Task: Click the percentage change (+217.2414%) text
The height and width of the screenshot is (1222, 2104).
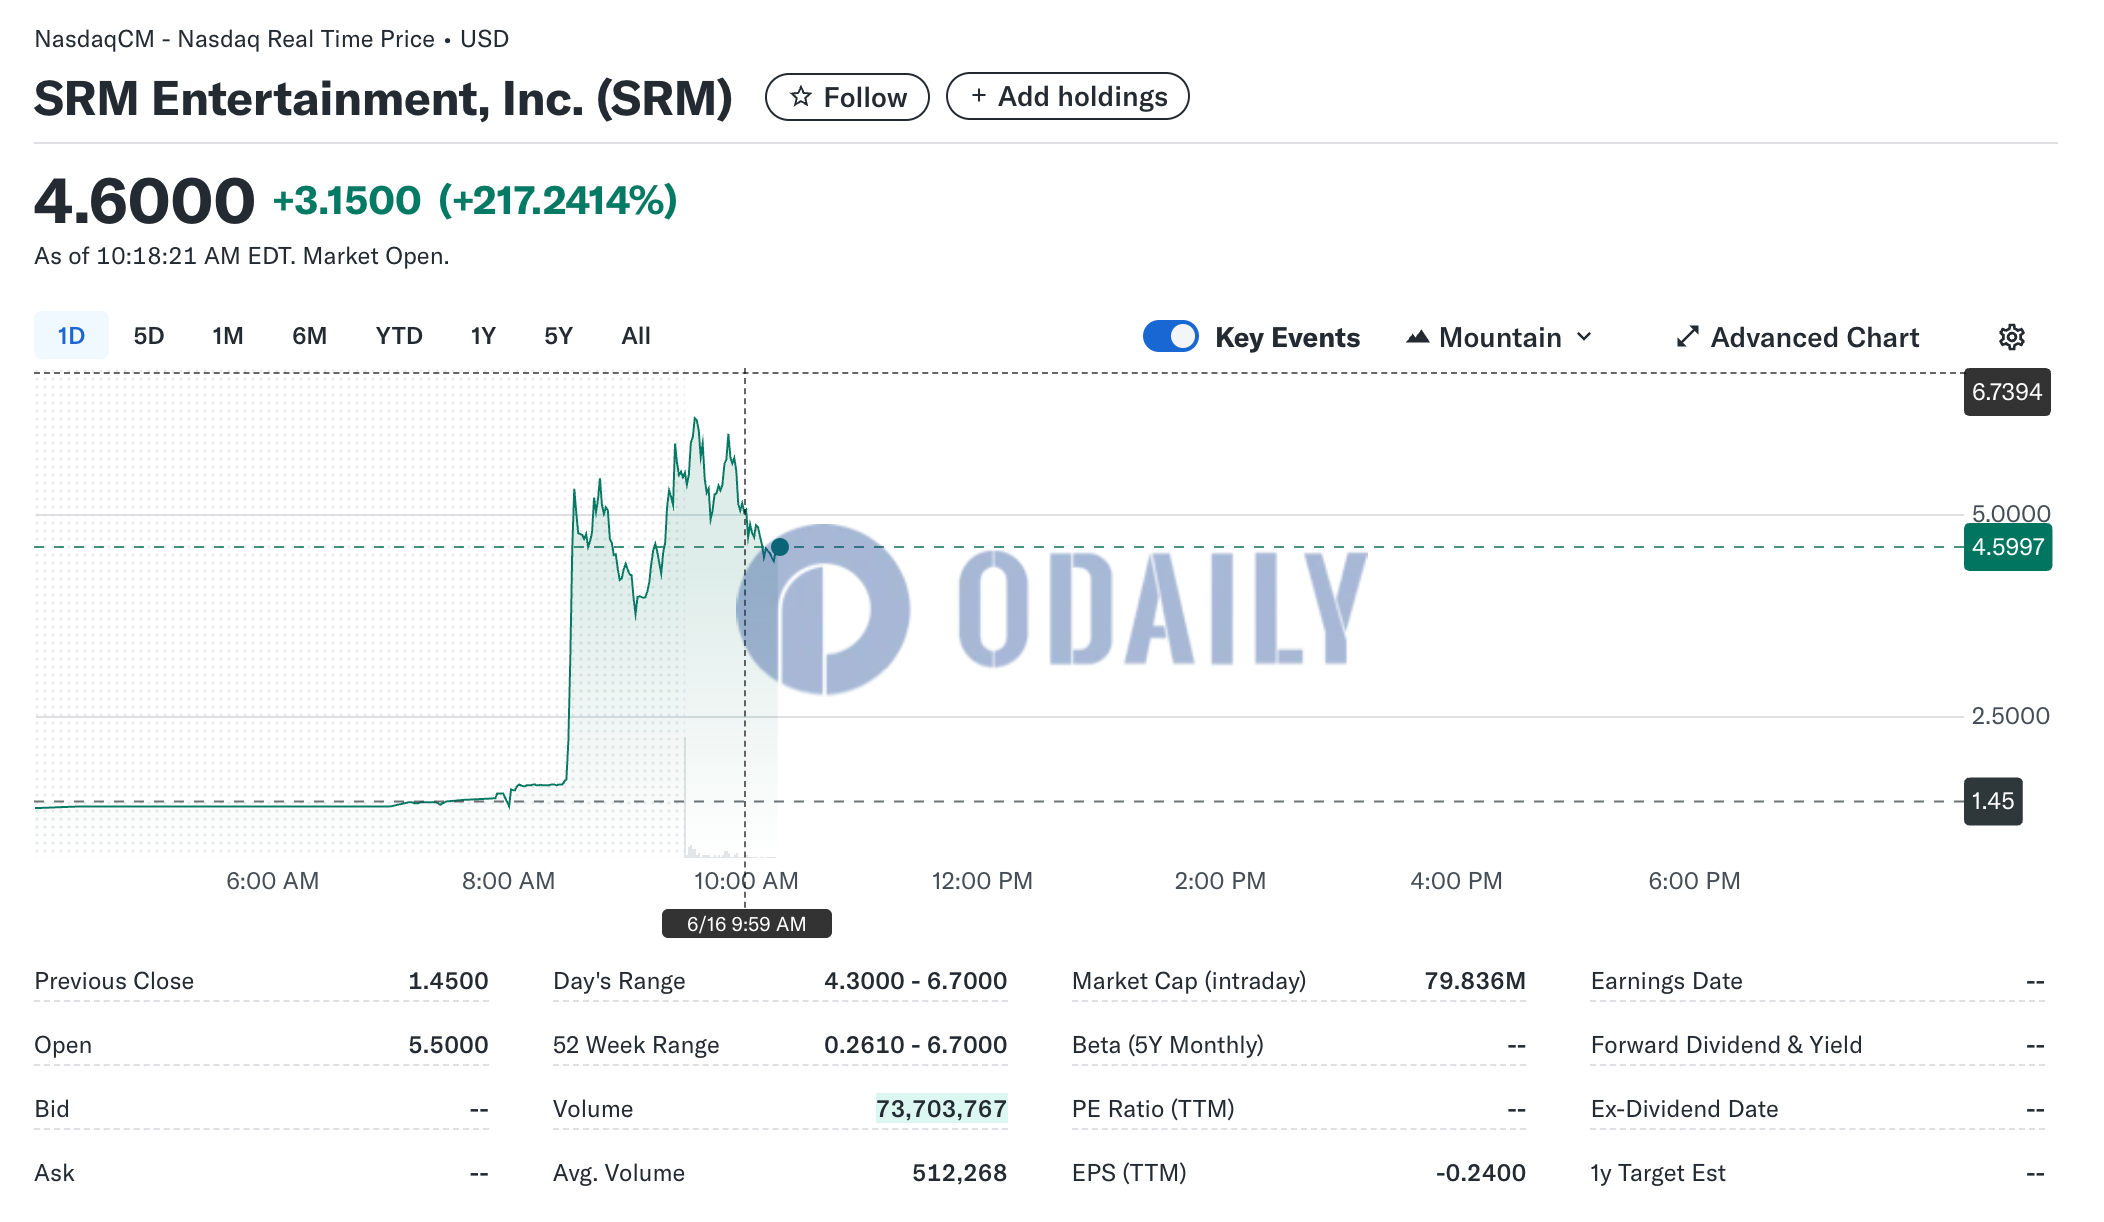Action: tap(558, 201)
